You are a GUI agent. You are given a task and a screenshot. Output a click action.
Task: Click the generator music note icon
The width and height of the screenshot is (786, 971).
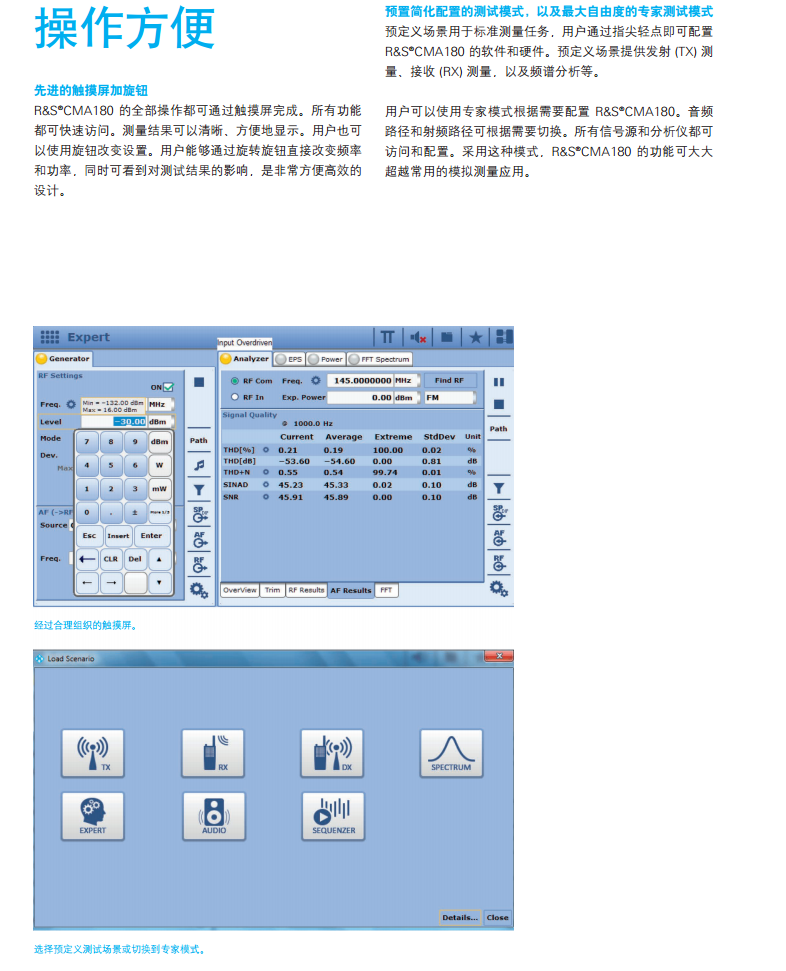[199, 465]
